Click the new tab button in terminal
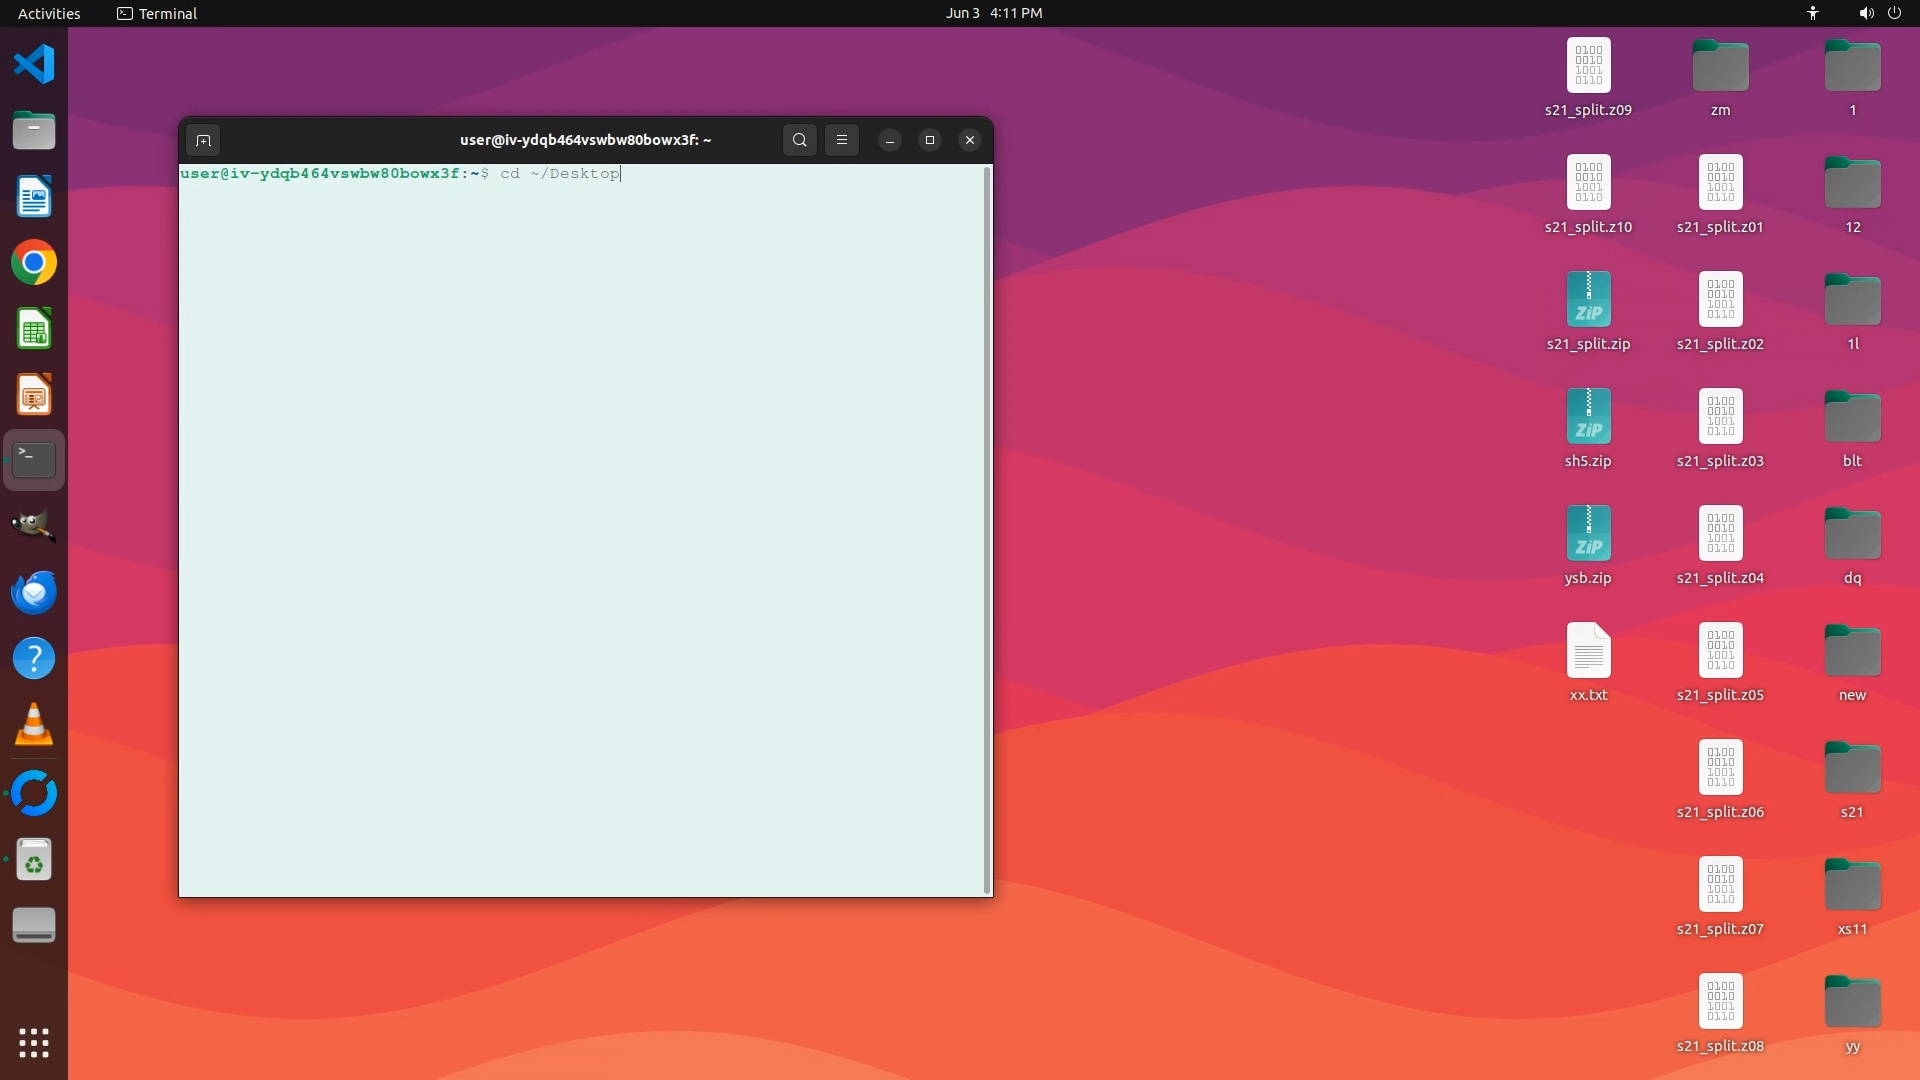 coord(203,140)
